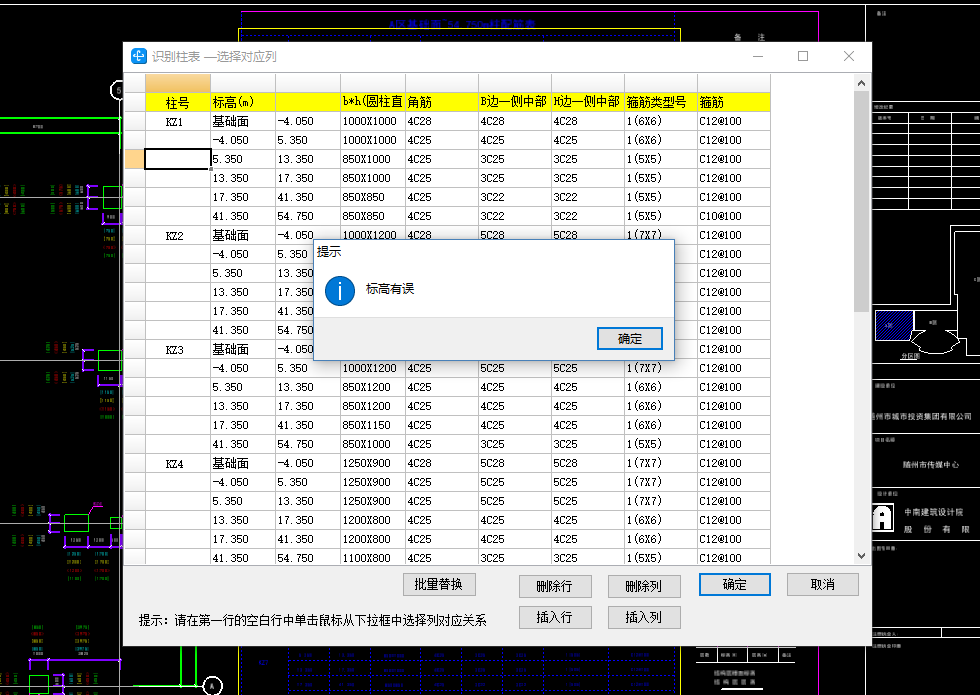Open the blank dropdown cell above the 柱号 header

177,83
